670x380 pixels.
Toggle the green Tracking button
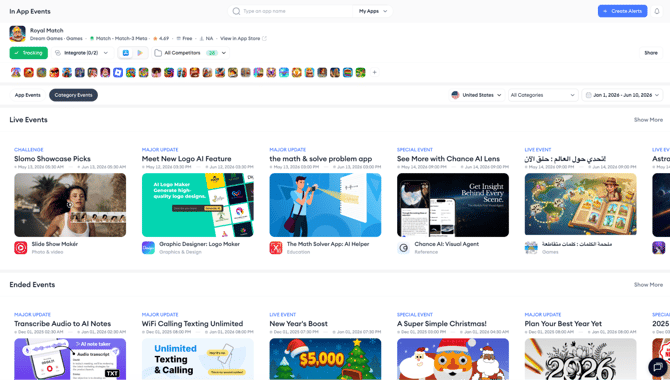point(29,53)
